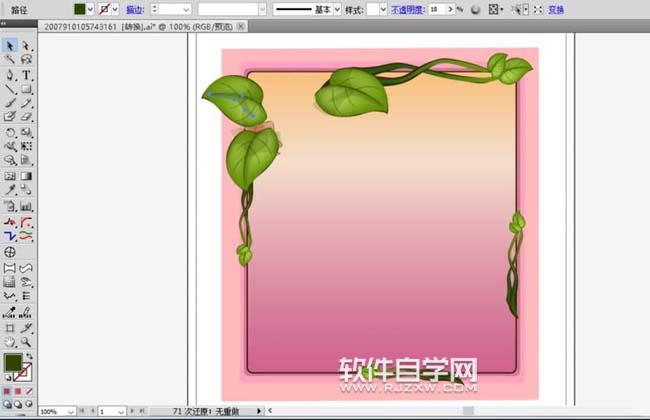Screen dimensions: 650x420
Task: Select the Direct Selection tool
Action: (x=26, y=45)
